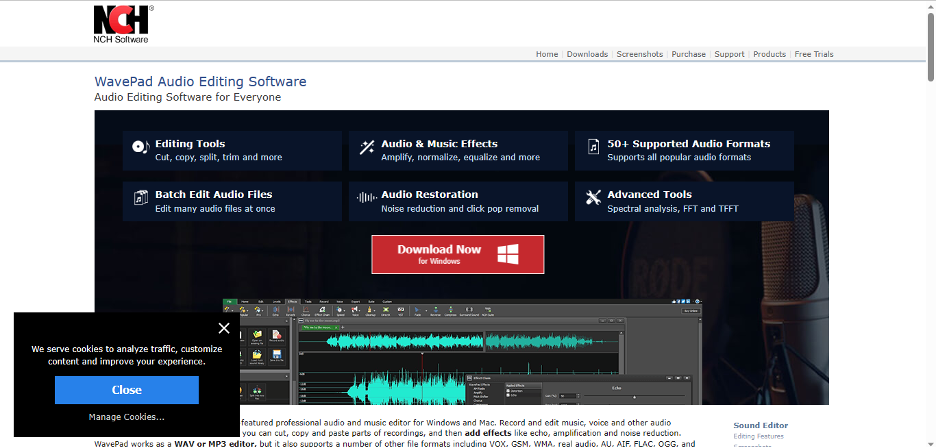
Task: Open the Editing Features sidebar link
Action: point(759,437)
